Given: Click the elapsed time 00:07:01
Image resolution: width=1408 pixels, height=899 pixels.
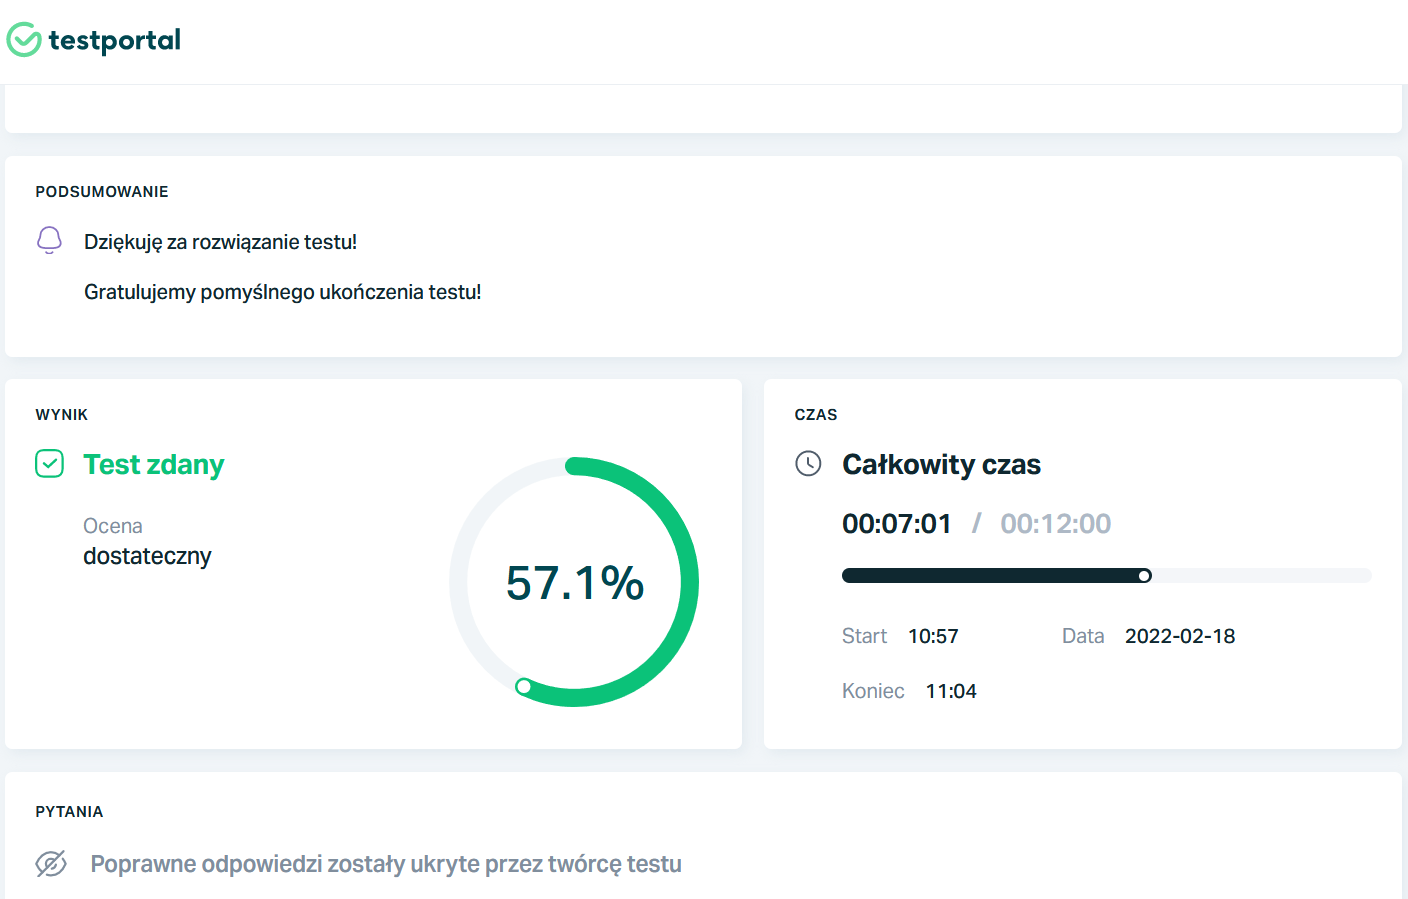Looking at the screenshot, I should tap(896, 524).
